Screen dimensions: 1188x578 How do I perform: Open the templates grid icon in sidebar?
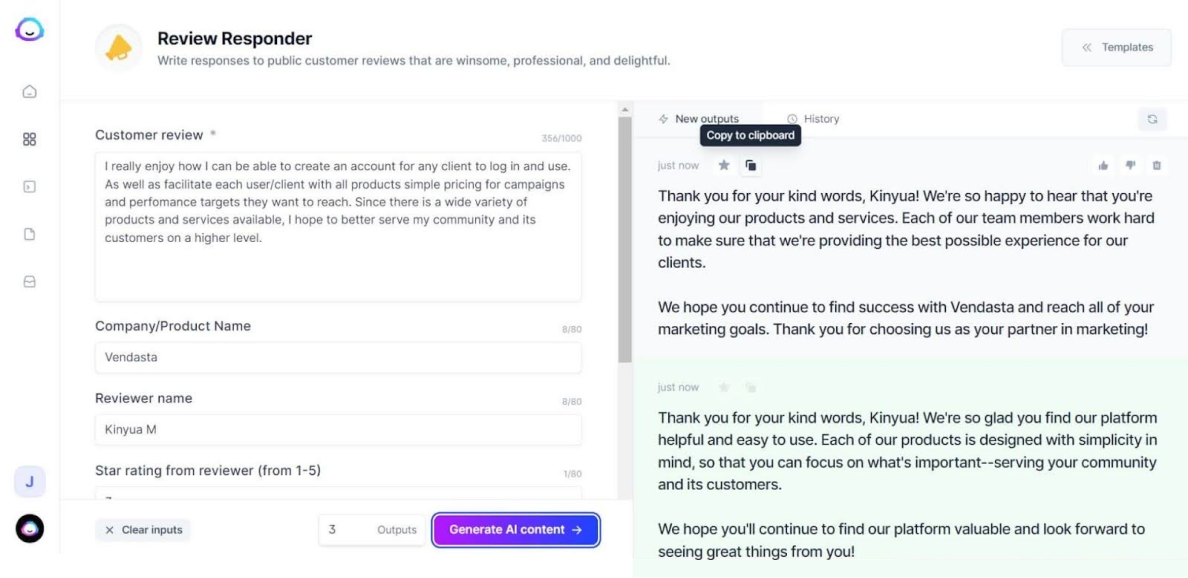29,139
